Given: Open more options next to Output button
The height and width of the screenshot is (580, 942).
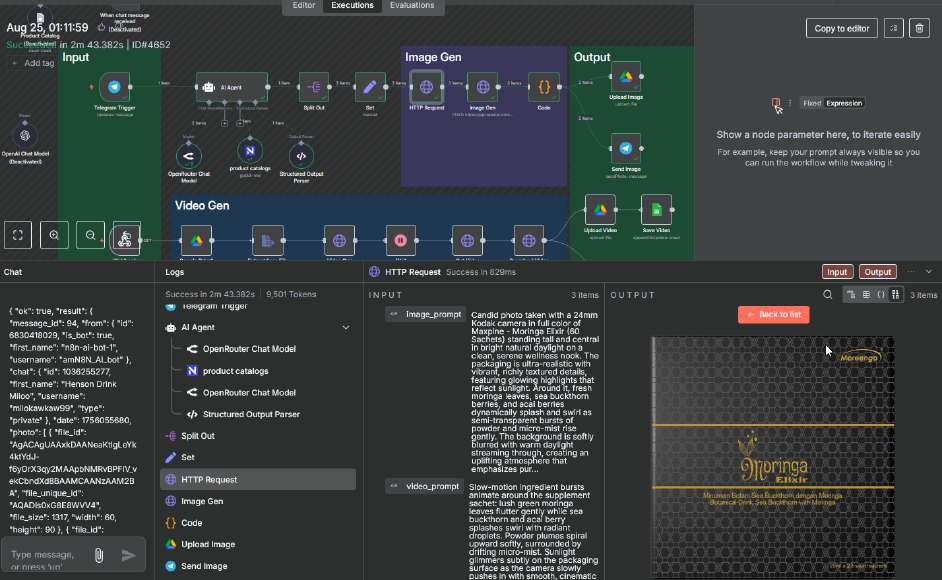Looking at the screenshot, I should click(x=911, y=272).
